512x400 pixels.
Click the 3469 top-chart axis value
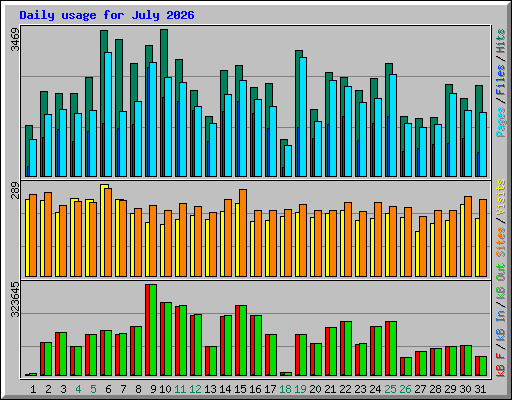15,40
